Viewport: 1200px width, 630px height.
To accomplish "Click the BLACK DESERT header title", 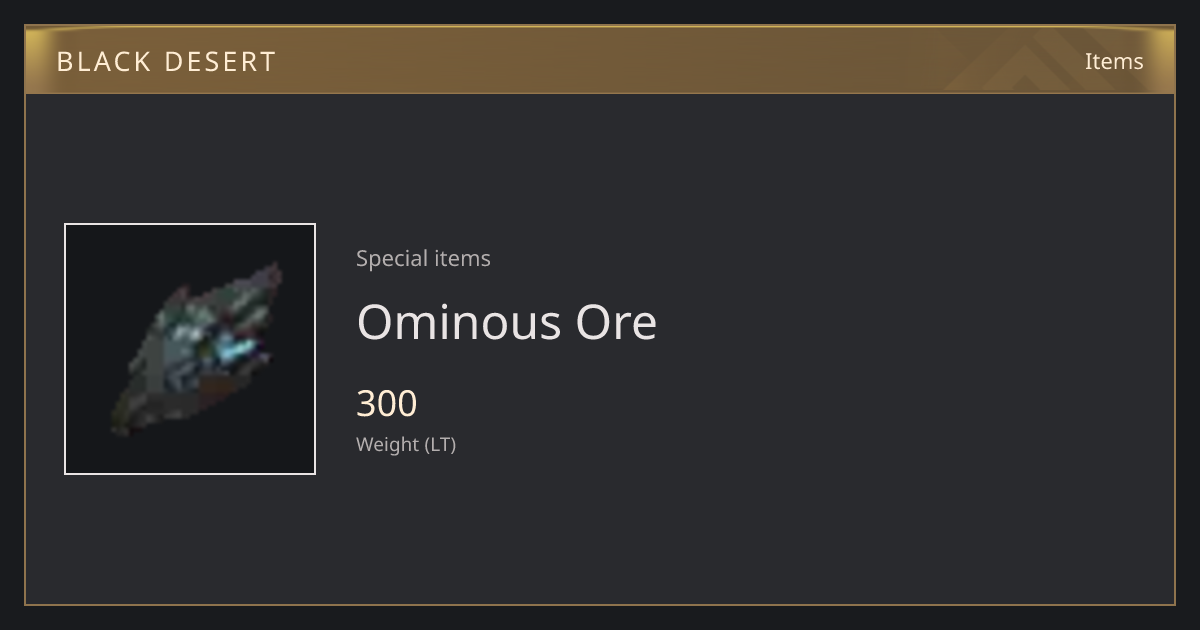I will click(x=166, y=62).
